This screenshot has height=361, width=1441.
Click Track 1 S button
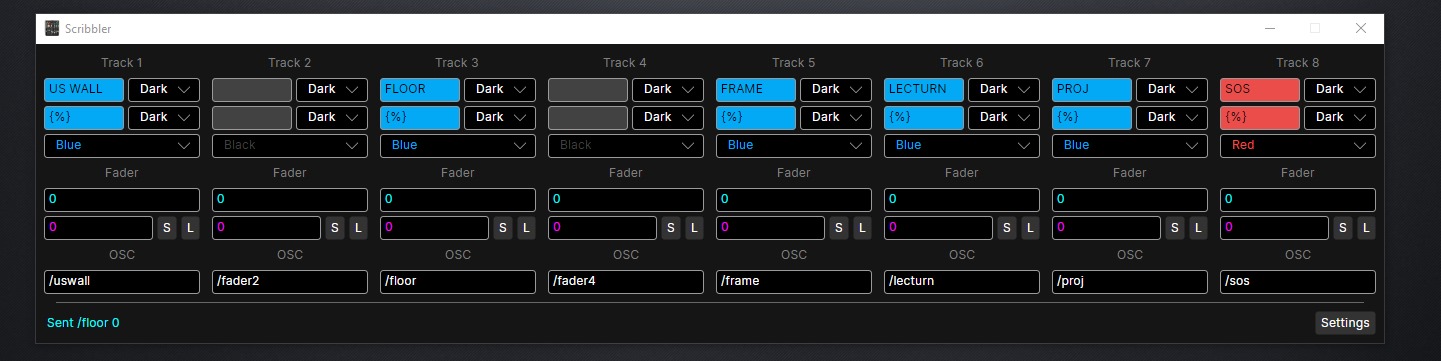(167, 228)
